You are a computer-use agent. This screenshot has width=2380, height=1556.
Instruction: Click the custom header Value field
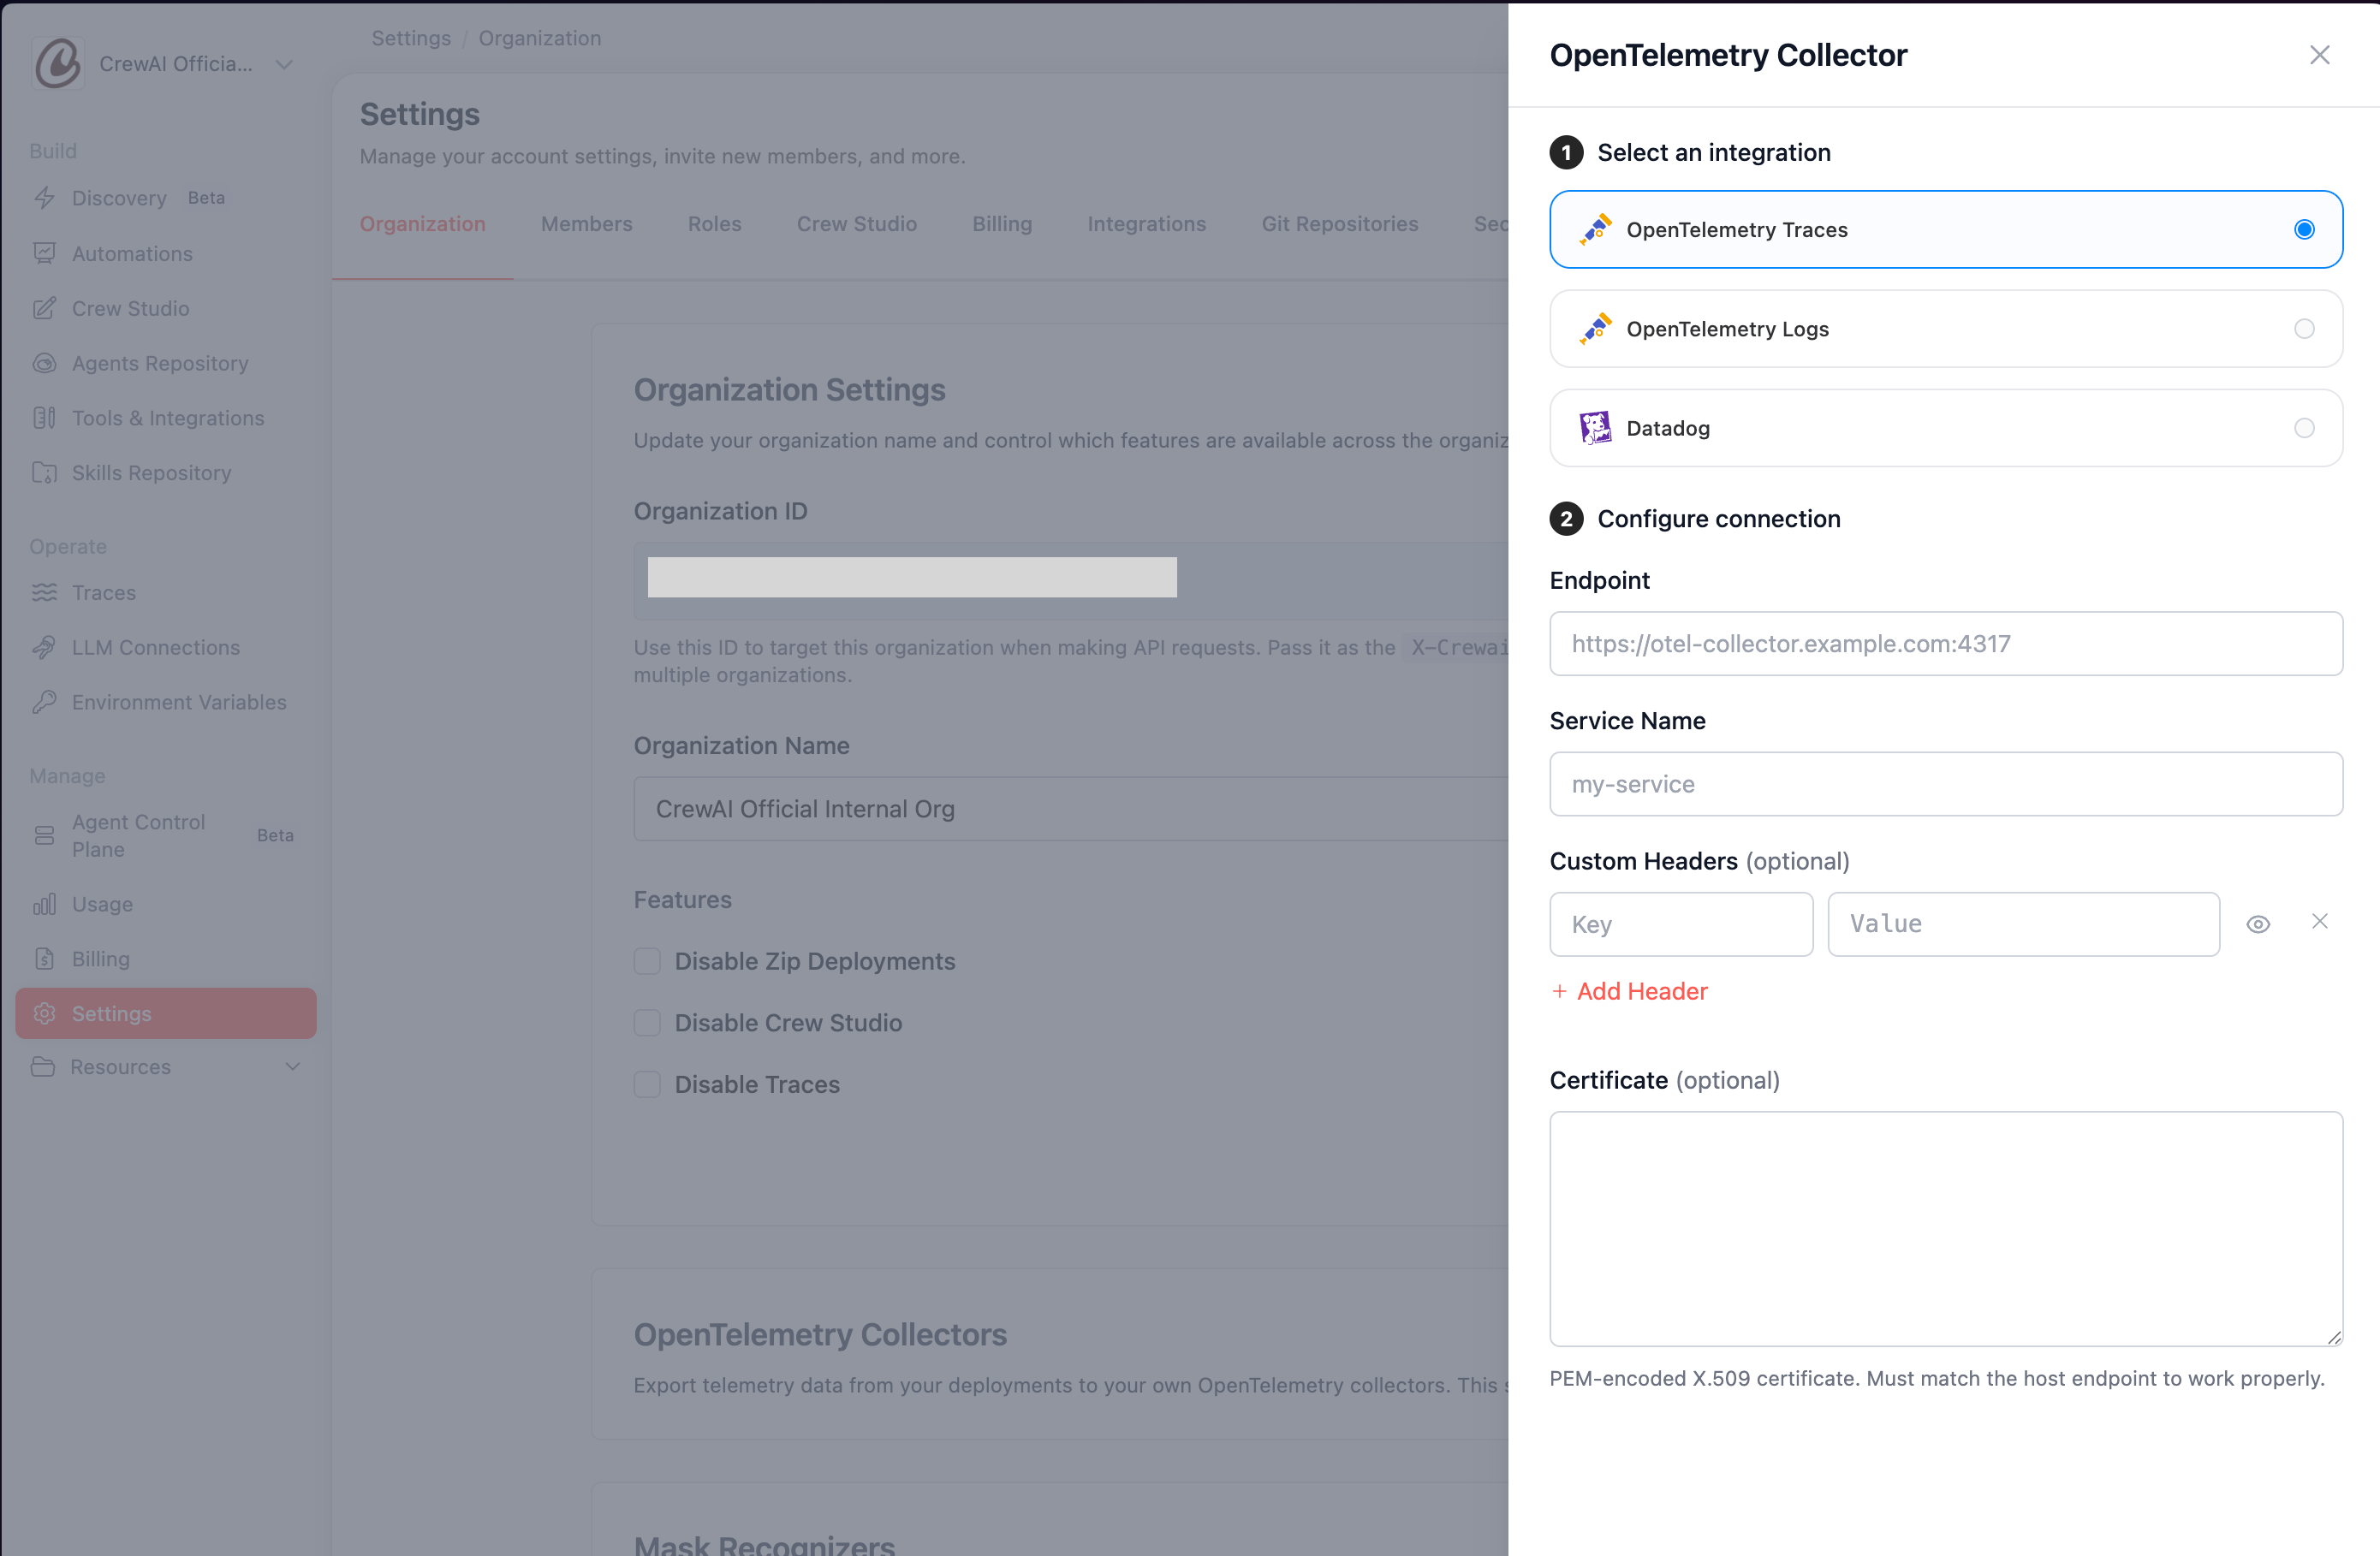pyautogui.click(x=2023, y=924)
